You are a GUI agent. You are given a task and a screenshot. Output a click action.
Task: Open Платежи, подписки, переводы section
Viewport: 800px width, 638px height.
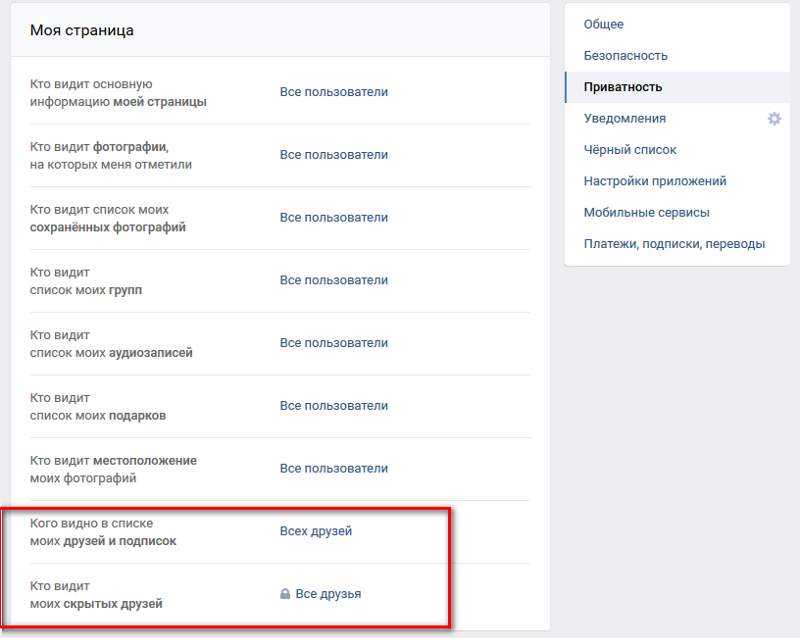pos(674,244)
